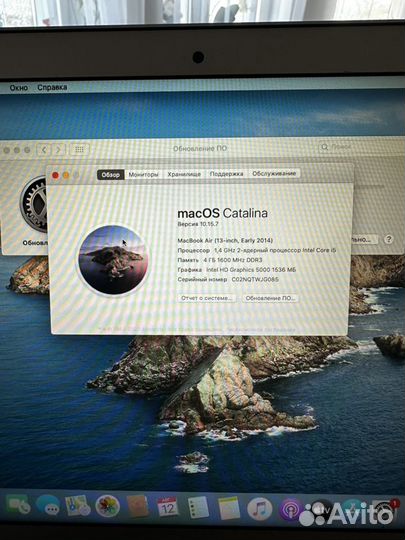Click the Процессор 1,4 GHz line
405x540 pixels.
tap(257, 250)
